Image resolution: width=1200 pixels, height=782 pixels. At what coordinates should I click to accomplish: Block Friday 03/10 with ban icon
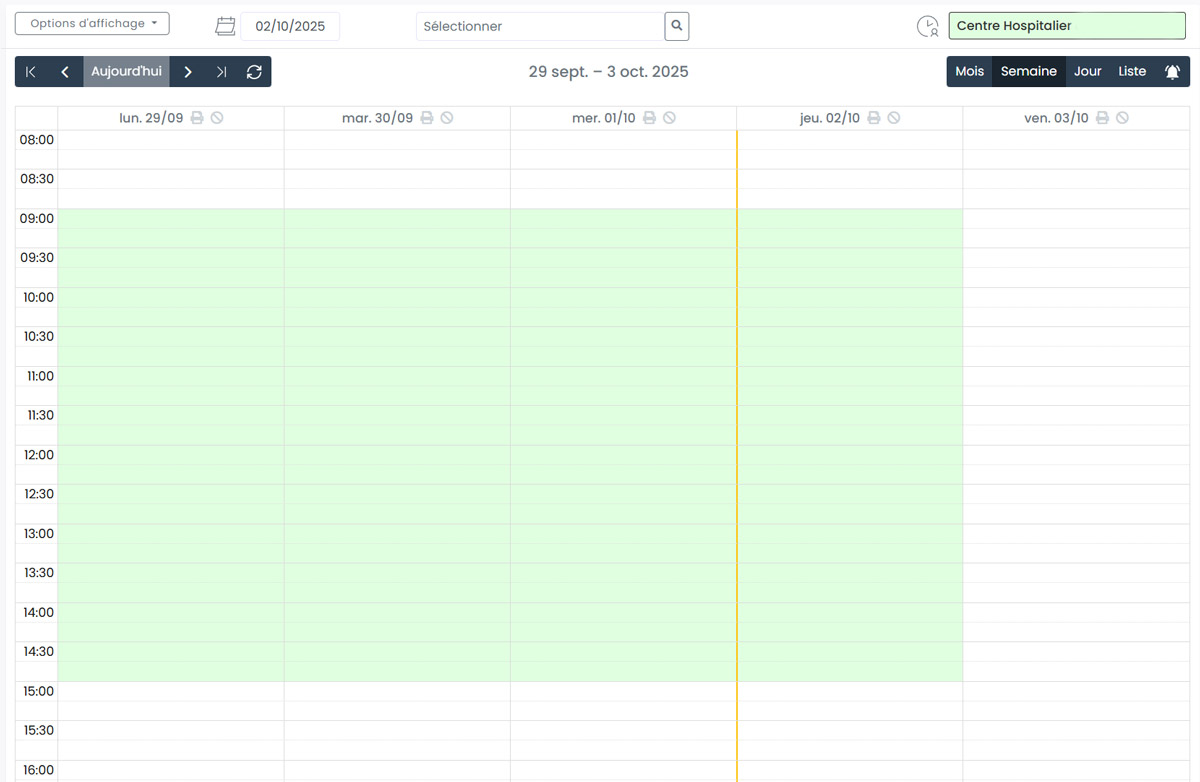click(x=1123, y=118)
